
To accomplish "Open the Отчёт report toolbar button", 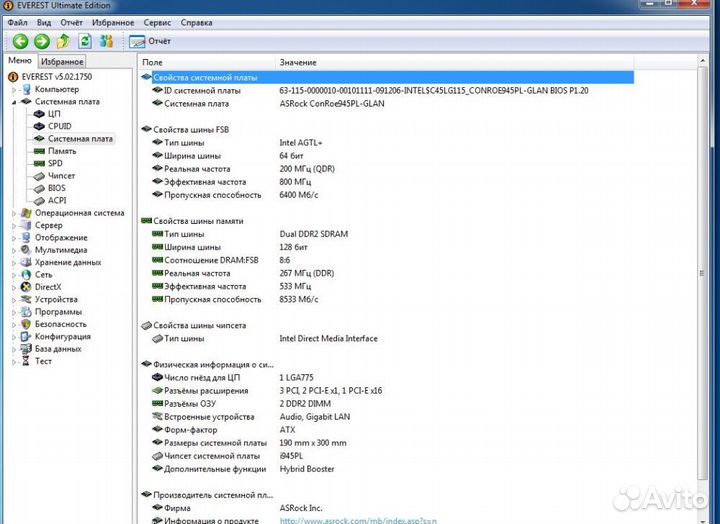I will pos(150,41).
